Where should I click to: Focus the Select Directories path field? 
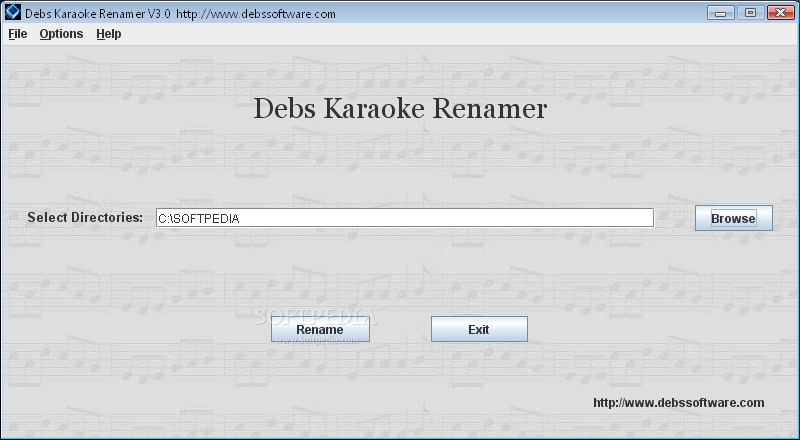[x=405, y=218]
